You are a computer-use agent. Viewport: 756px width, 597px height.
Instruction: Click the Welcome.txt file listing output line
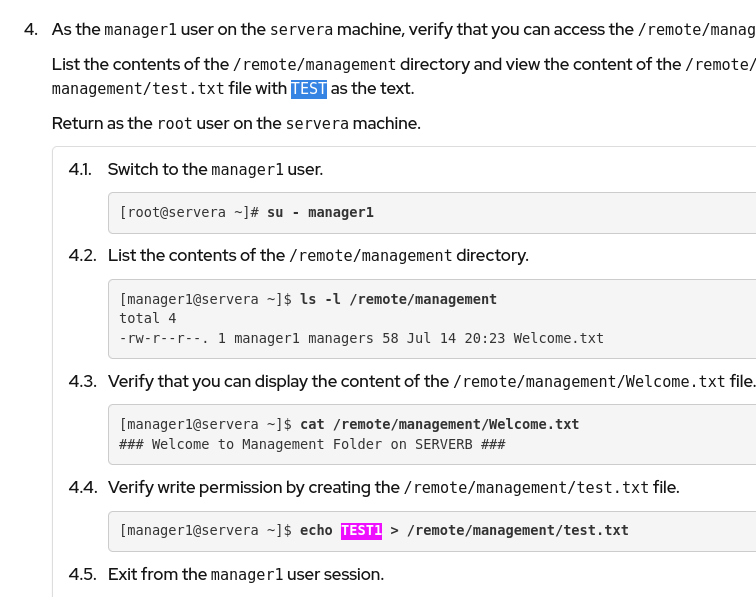coord(361,338)
